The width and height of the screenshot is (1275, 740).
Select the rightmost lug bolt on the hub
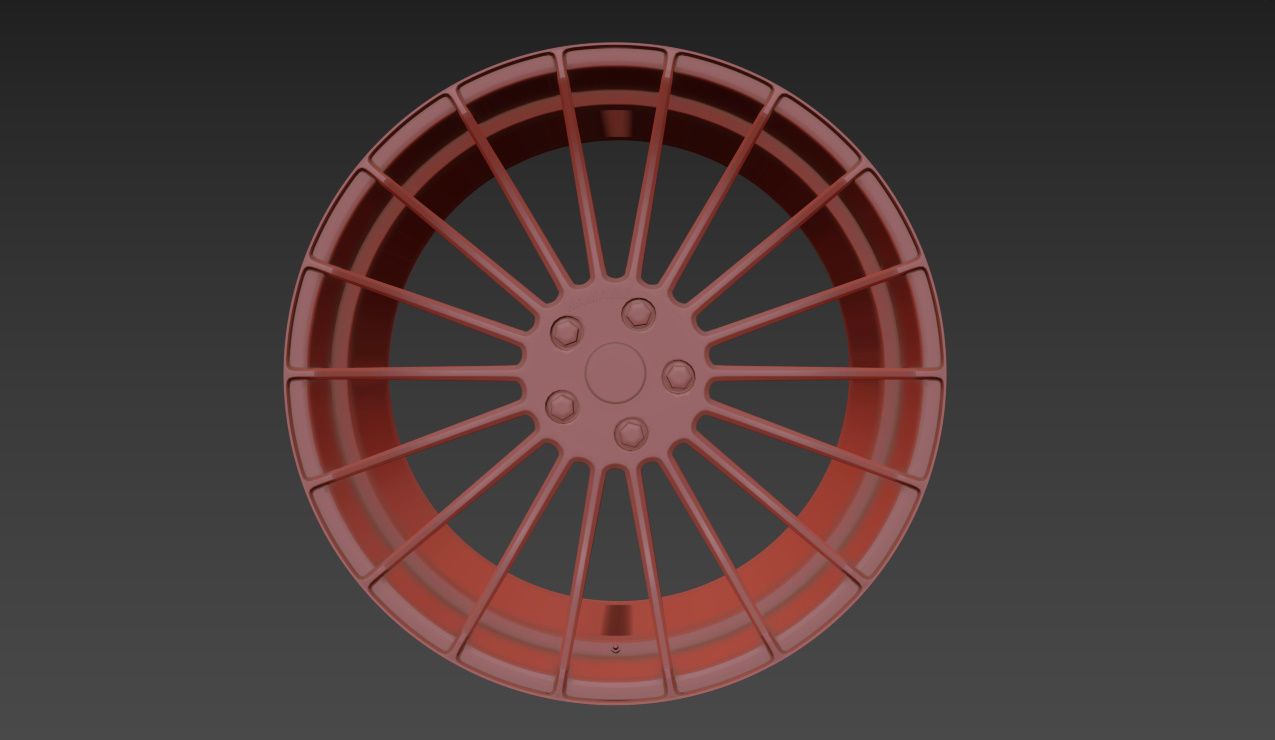click(x=678, y=376)
